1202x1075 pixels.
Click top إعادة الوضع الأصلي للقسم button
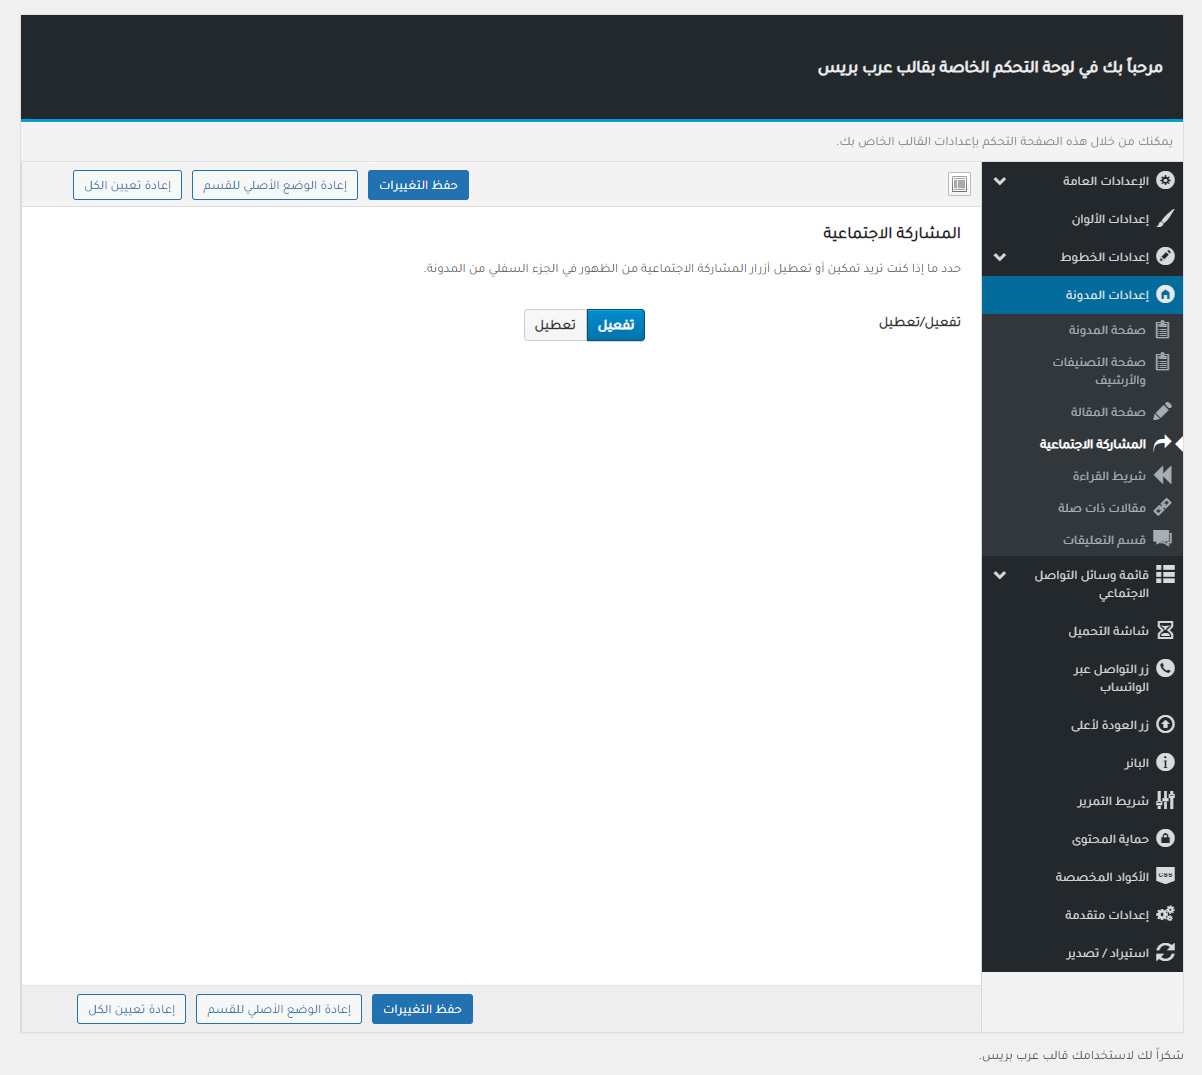(x=275, y=185)
